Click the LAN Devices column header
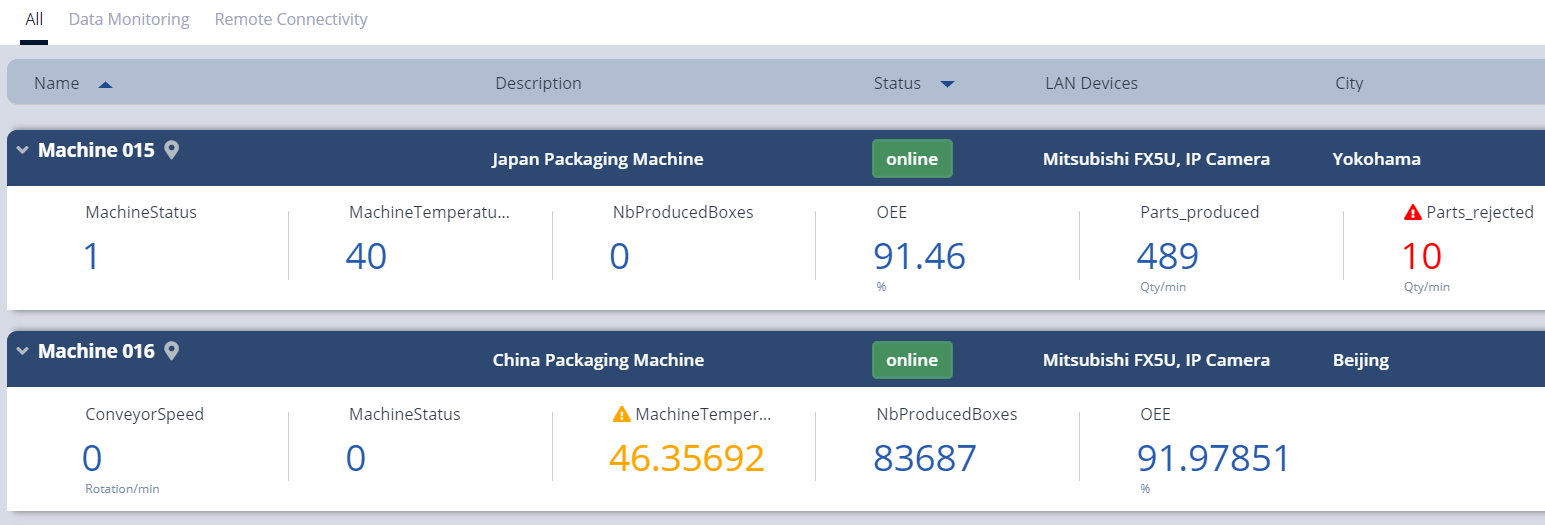 click(1091, 83)
